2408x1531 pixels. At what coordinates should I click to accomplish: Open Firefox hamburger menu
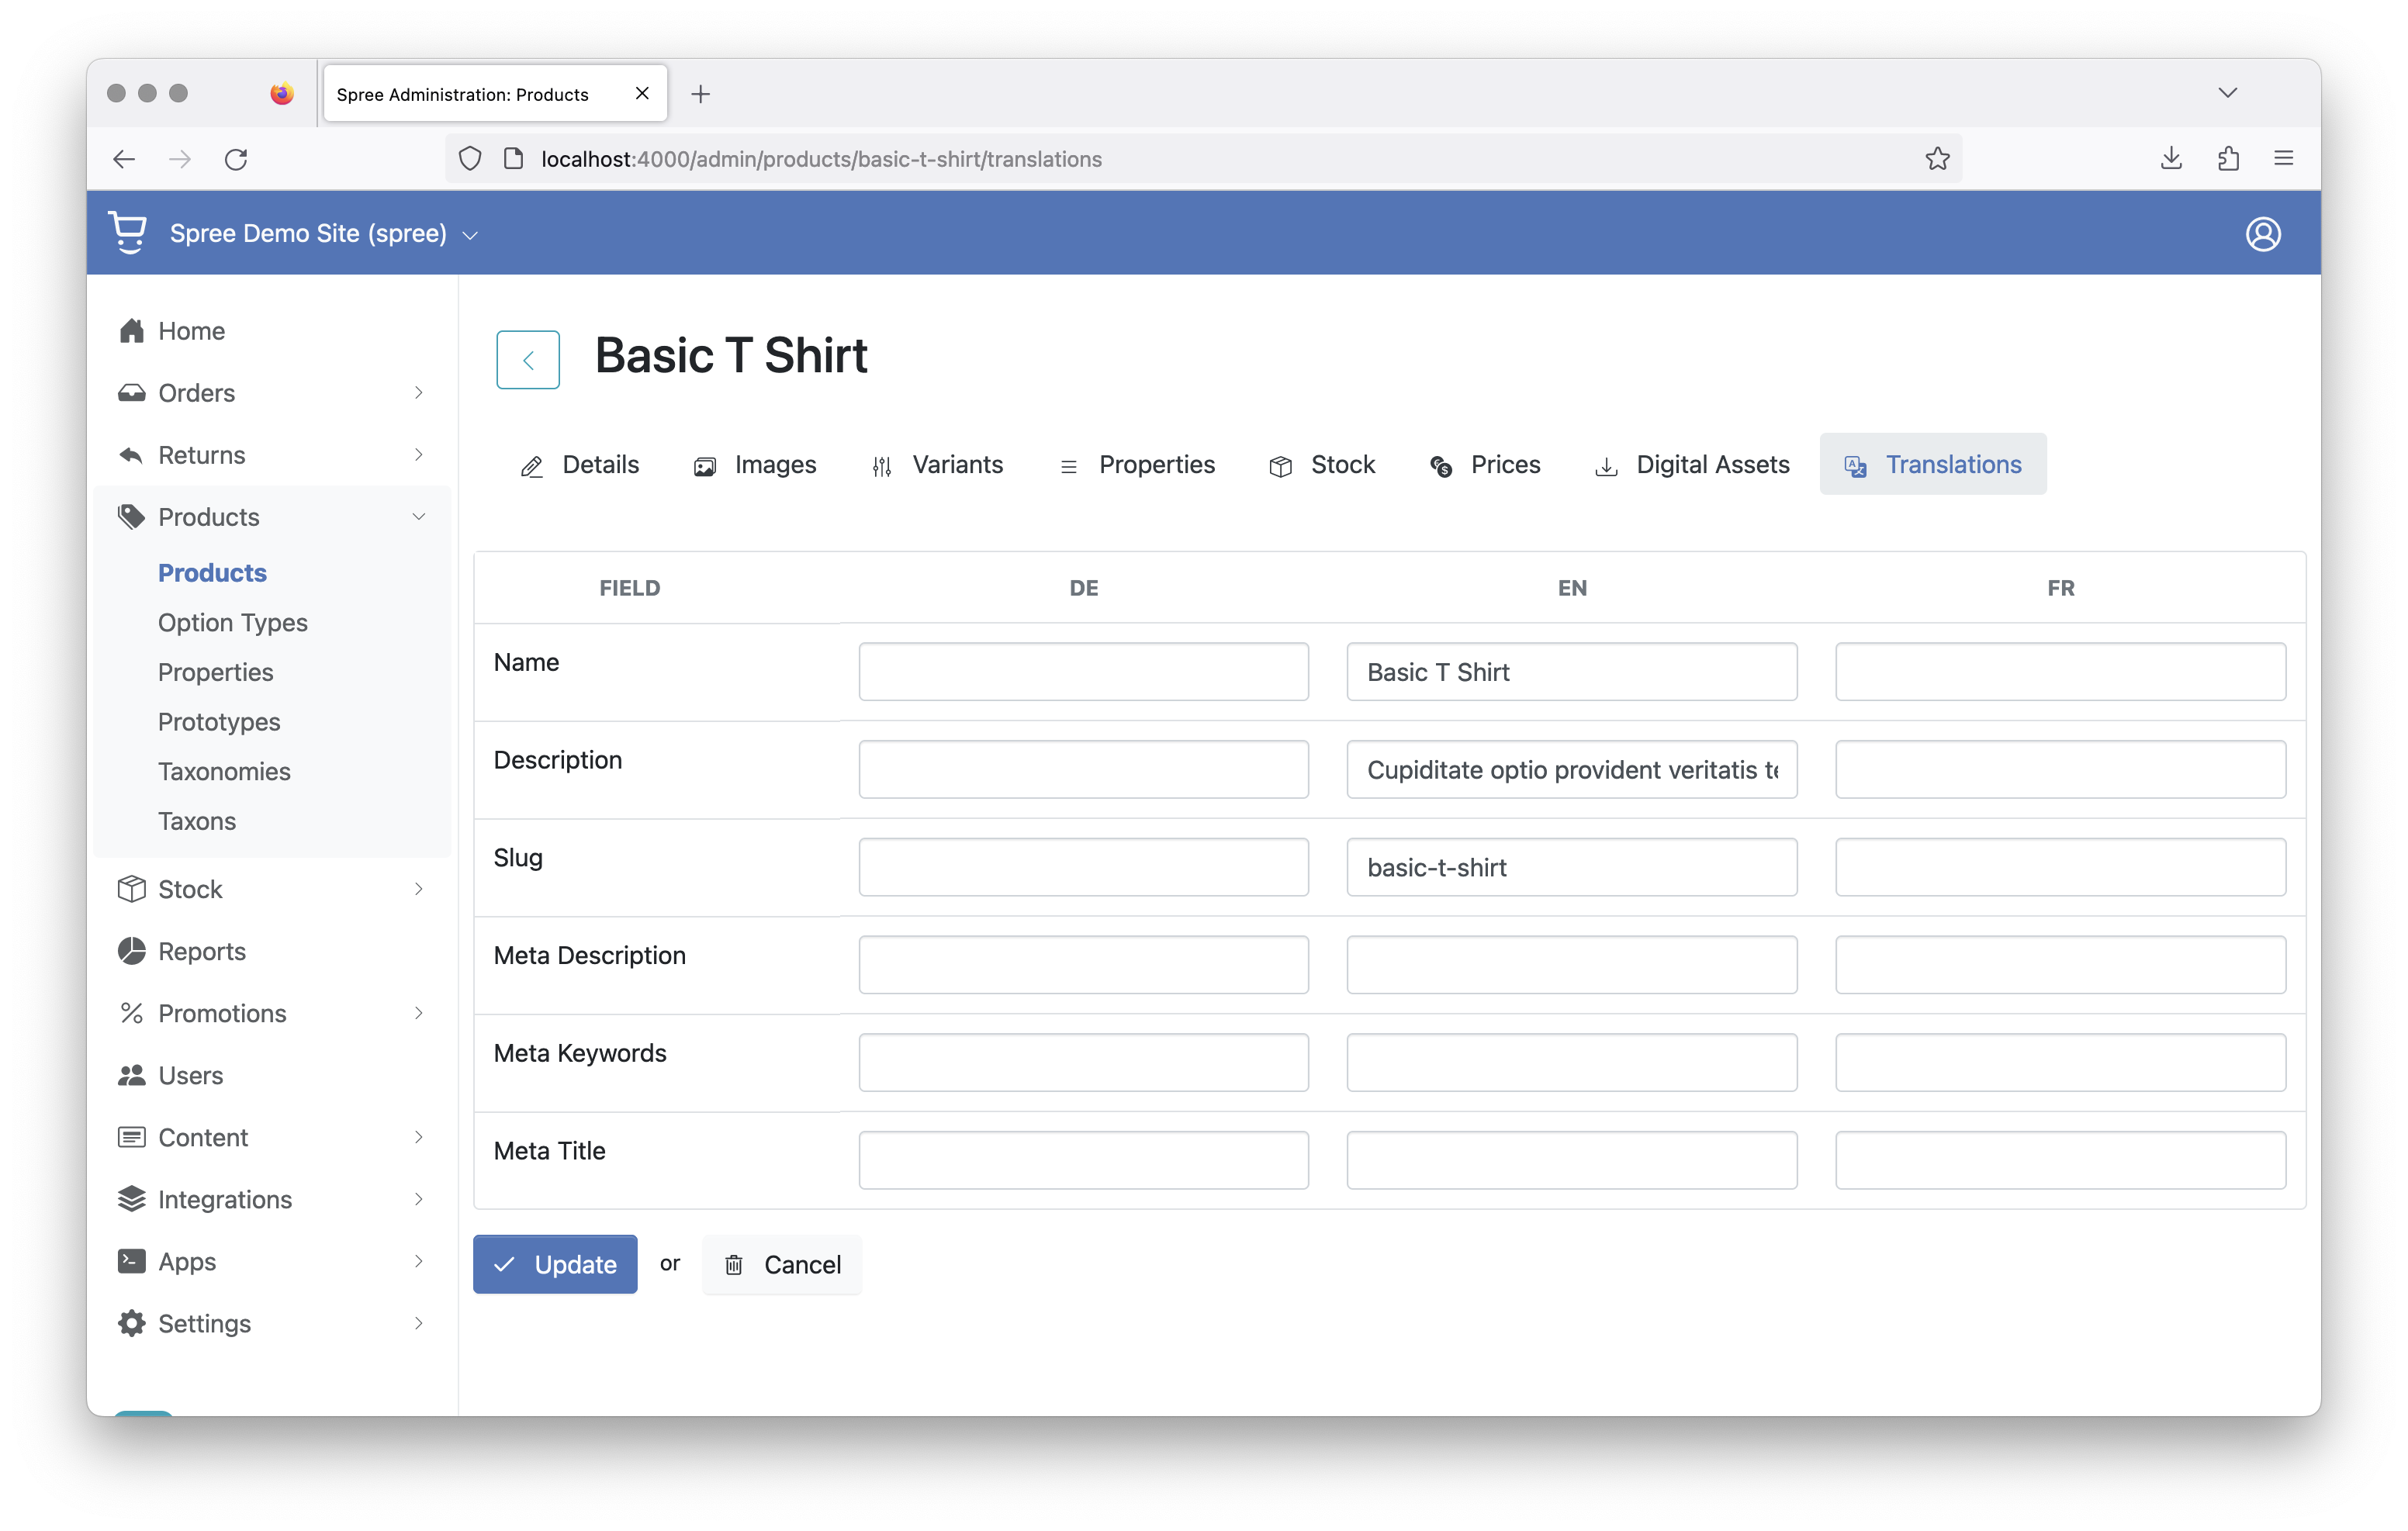click(x=2283, y=159)
